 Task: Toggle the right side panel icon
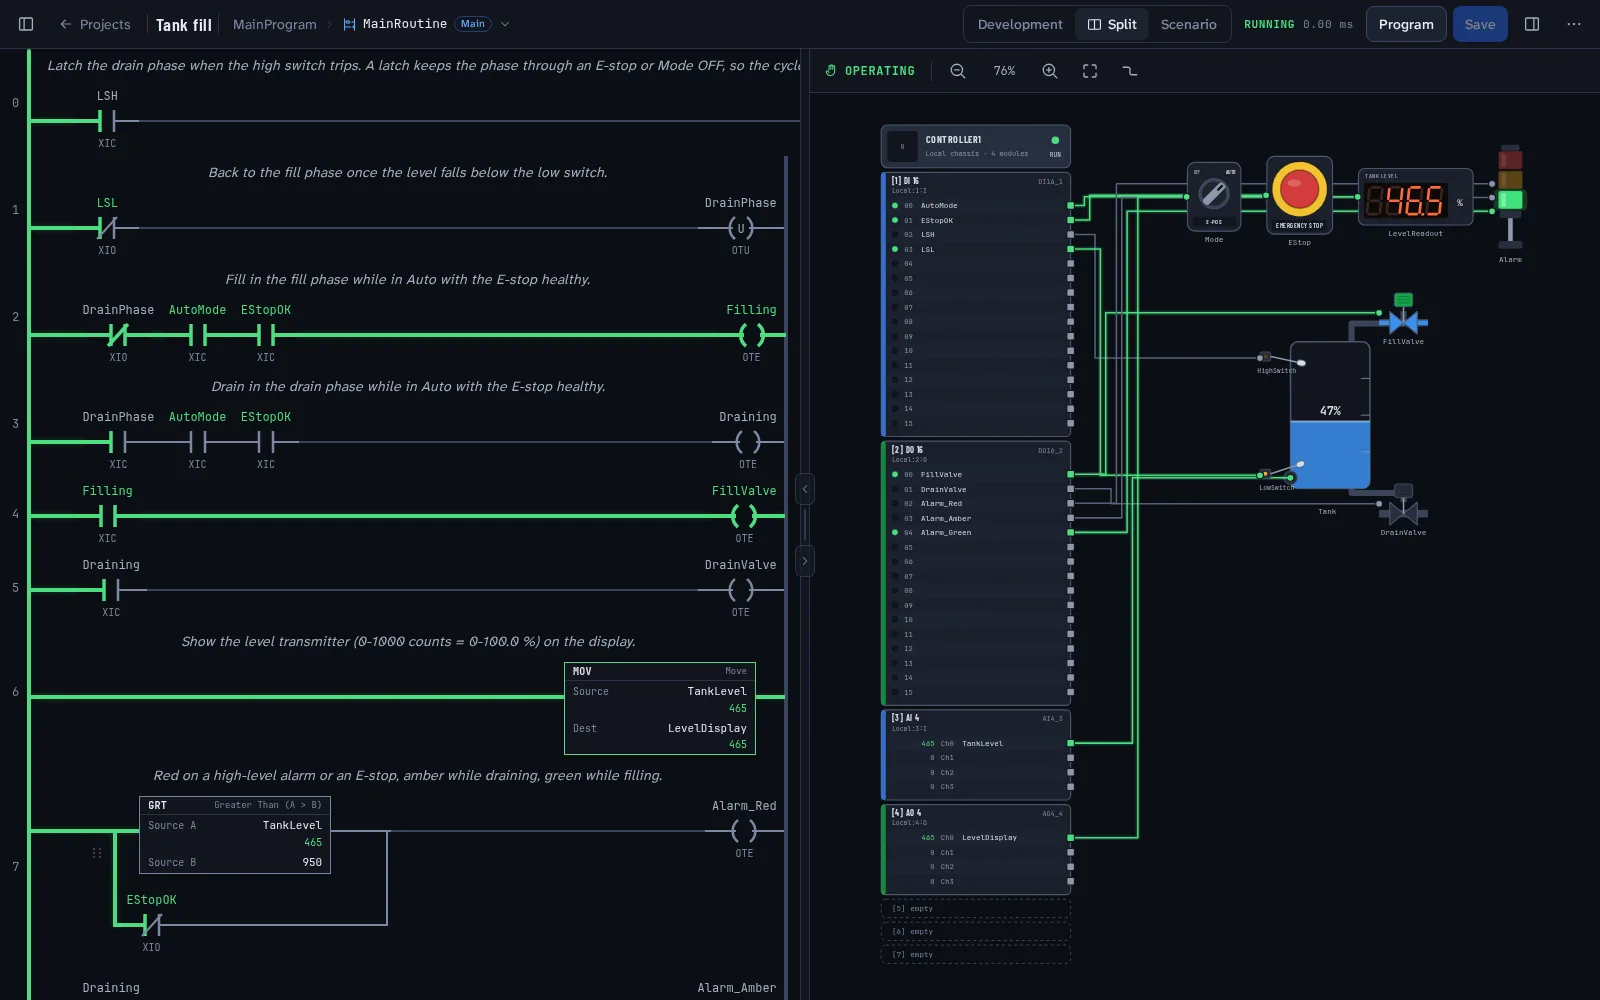(1532, 24)
